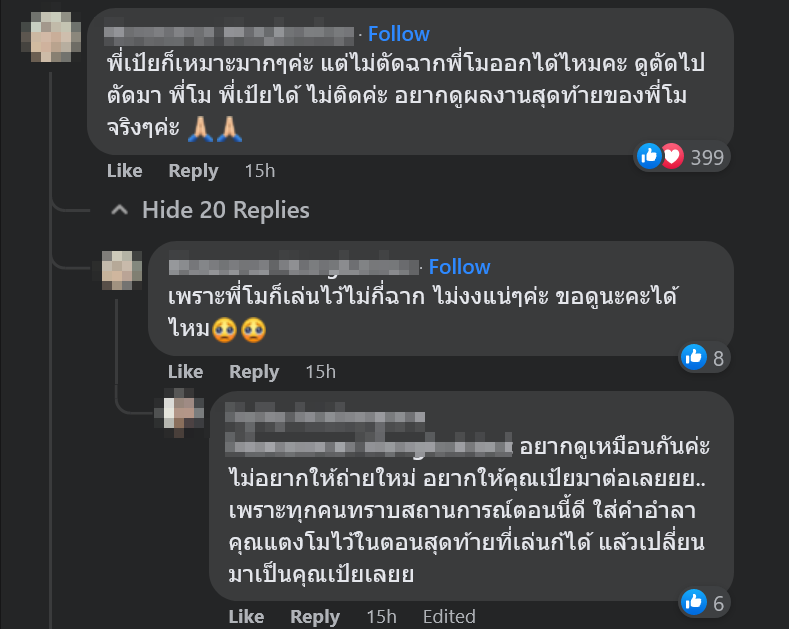Reply to the second comment
The image size is (789, 629).
click(x=254, y=372)
